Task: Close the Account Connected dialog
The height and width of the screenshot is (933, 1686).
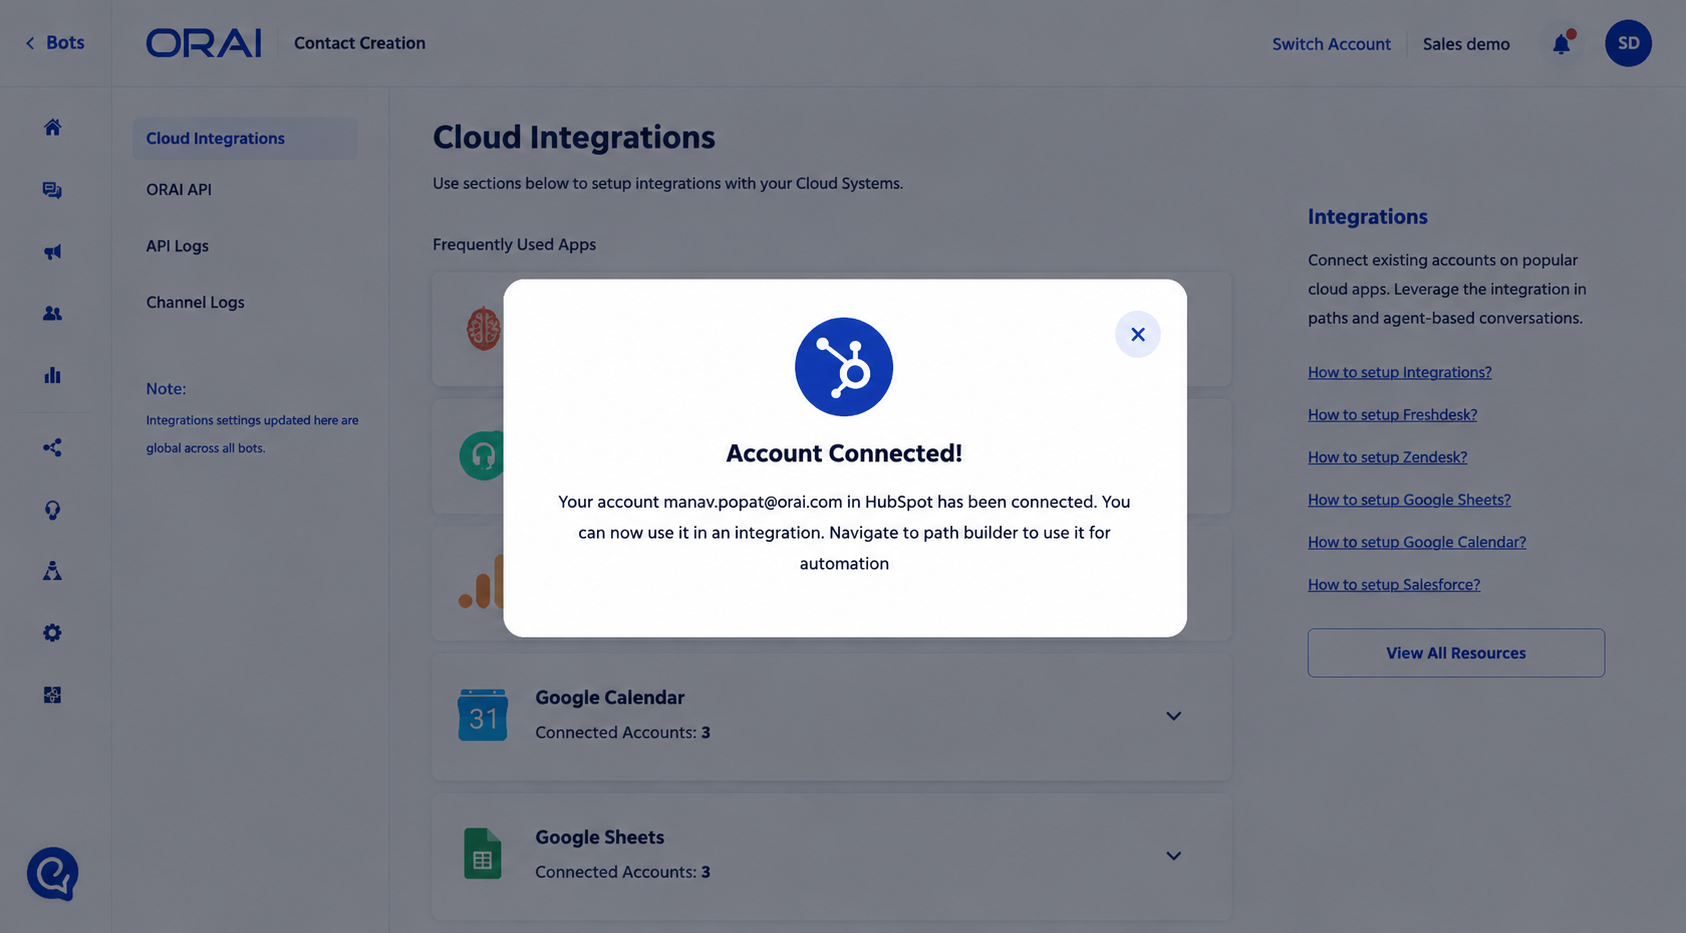Action: pyautogui.click(x=1137, y=334)
